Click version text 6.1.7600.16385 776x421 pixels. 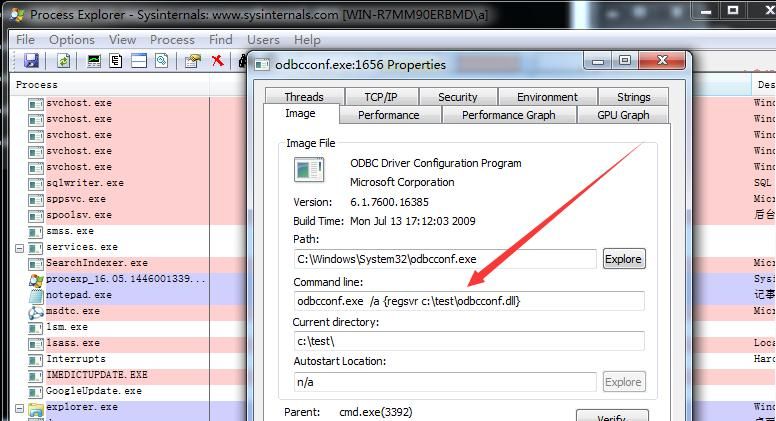(x=389, y=202)
